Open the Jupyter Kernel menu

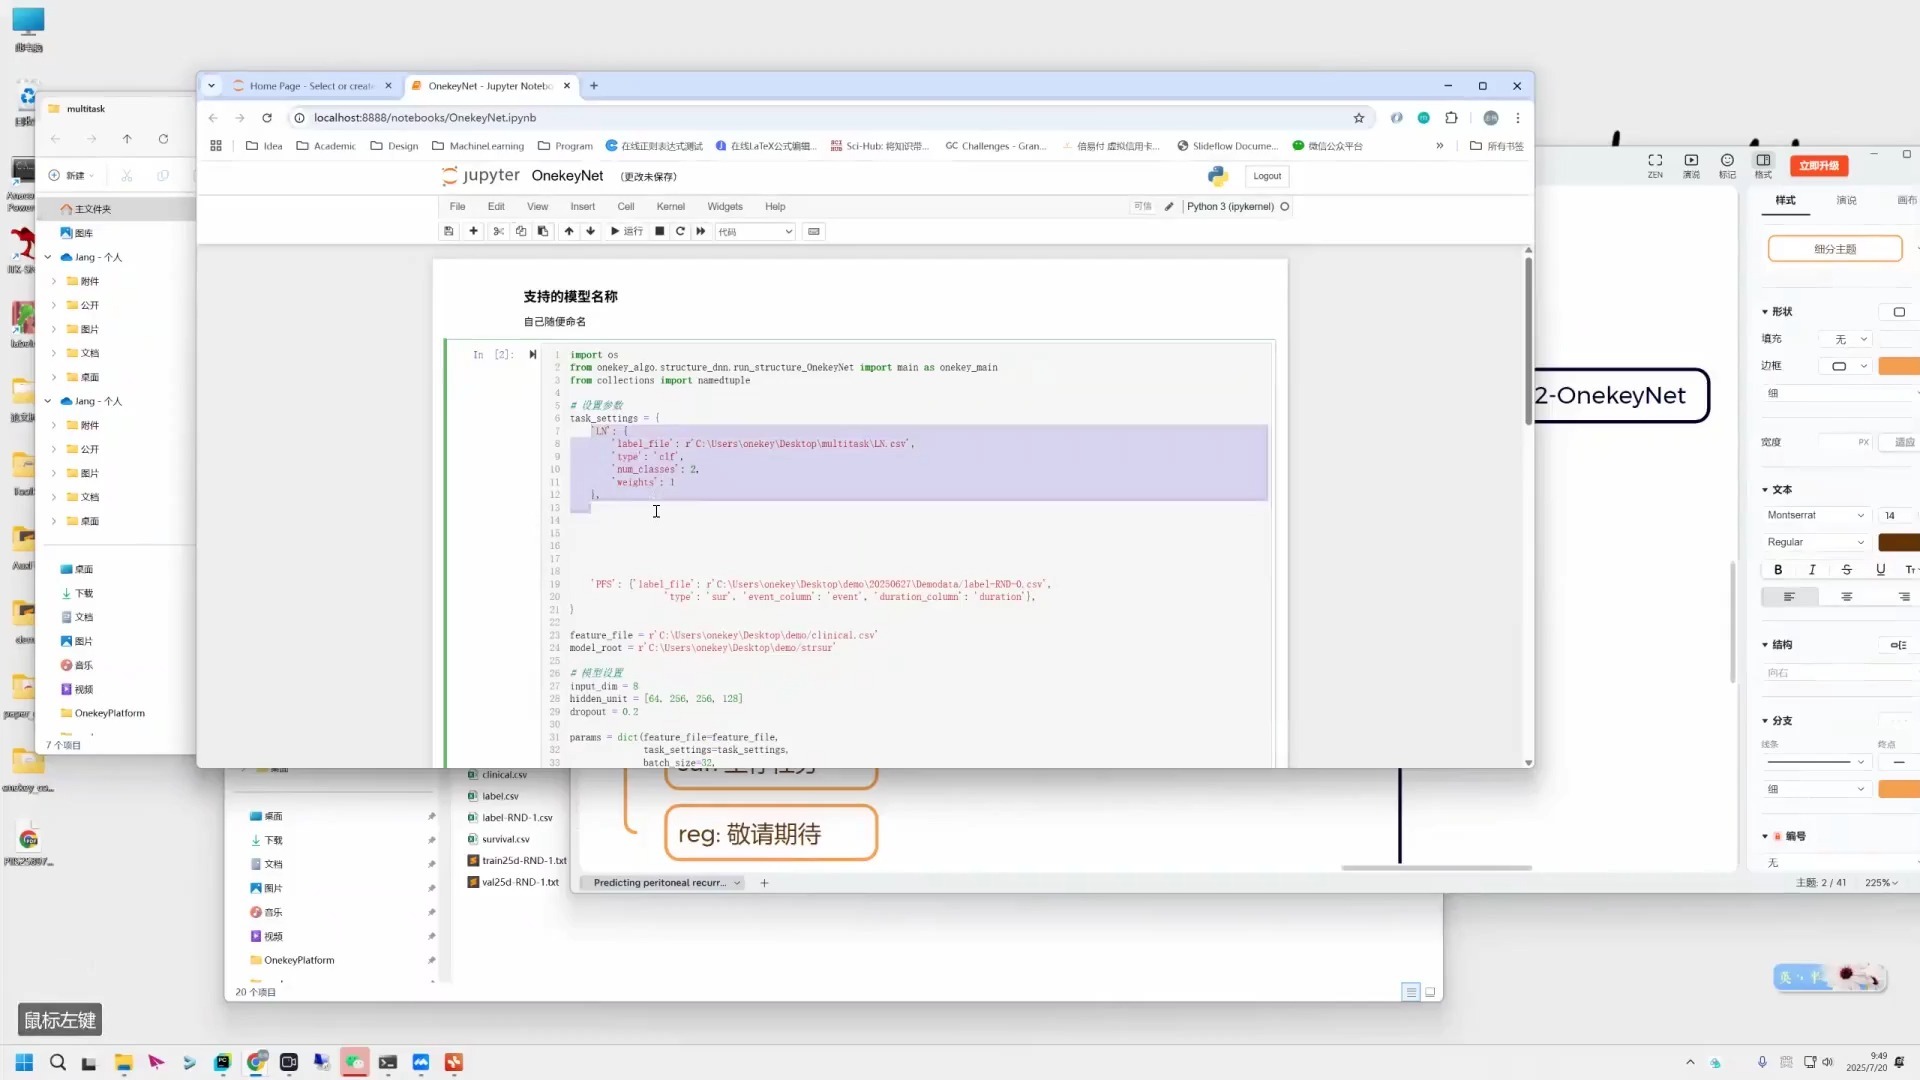[x=671, y=207]
